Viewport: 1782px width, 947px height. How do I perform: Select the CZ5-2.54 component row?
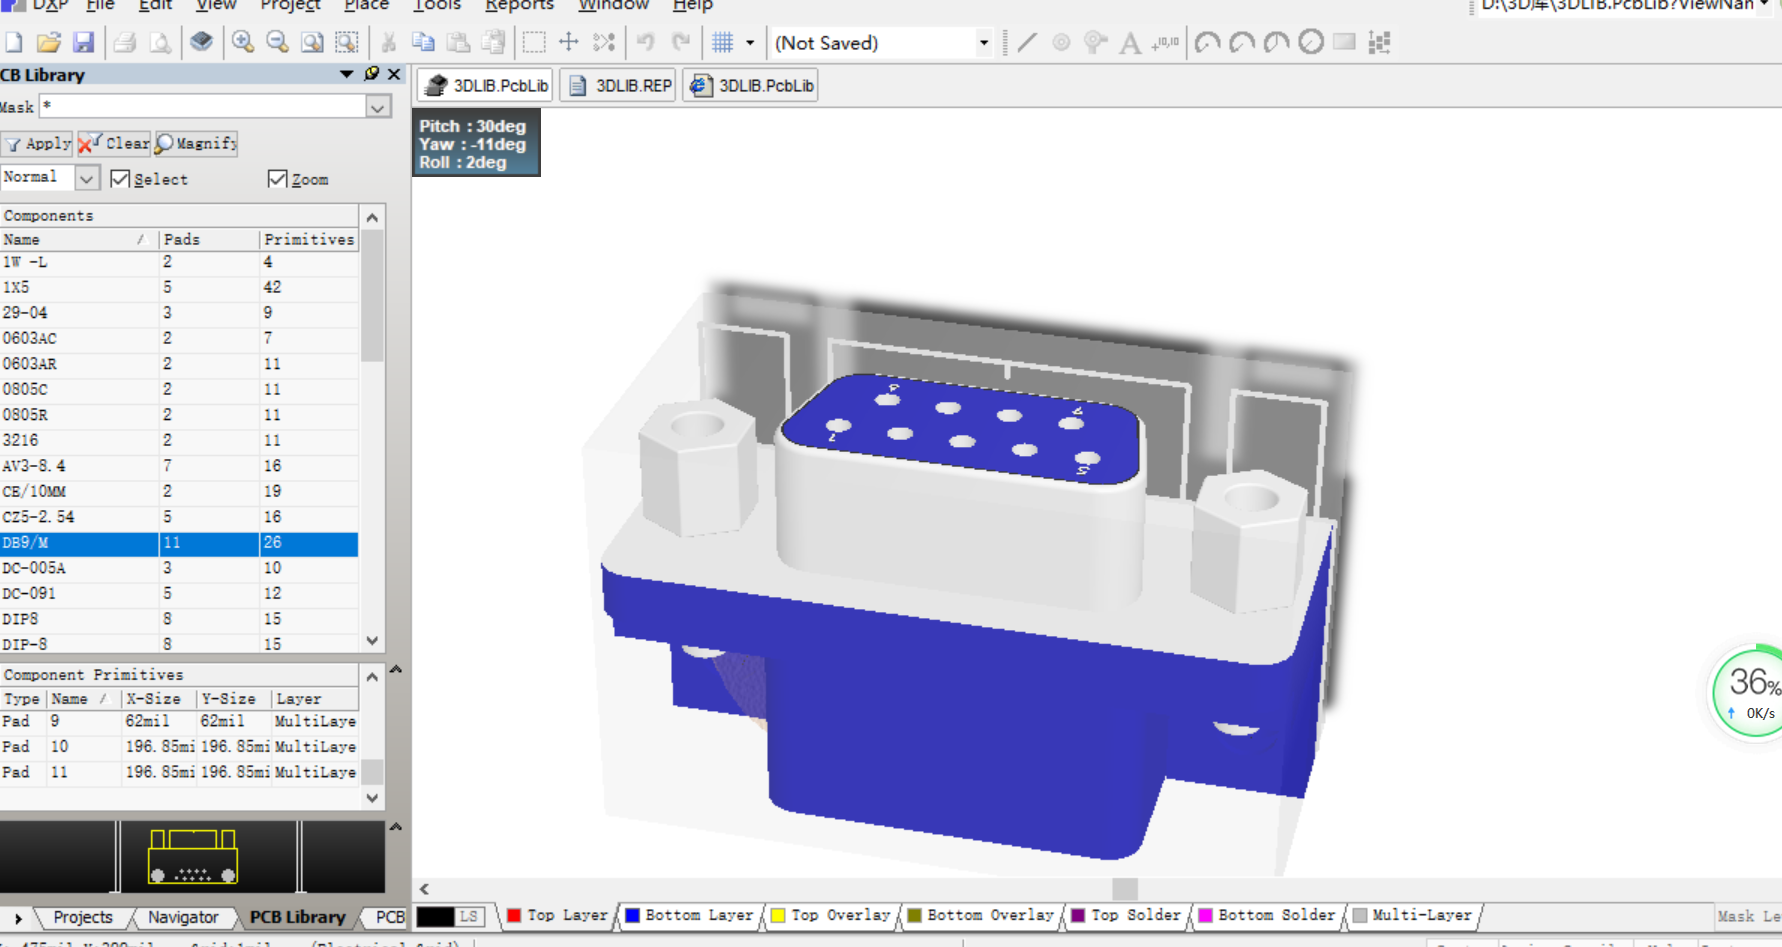[179, 517]
